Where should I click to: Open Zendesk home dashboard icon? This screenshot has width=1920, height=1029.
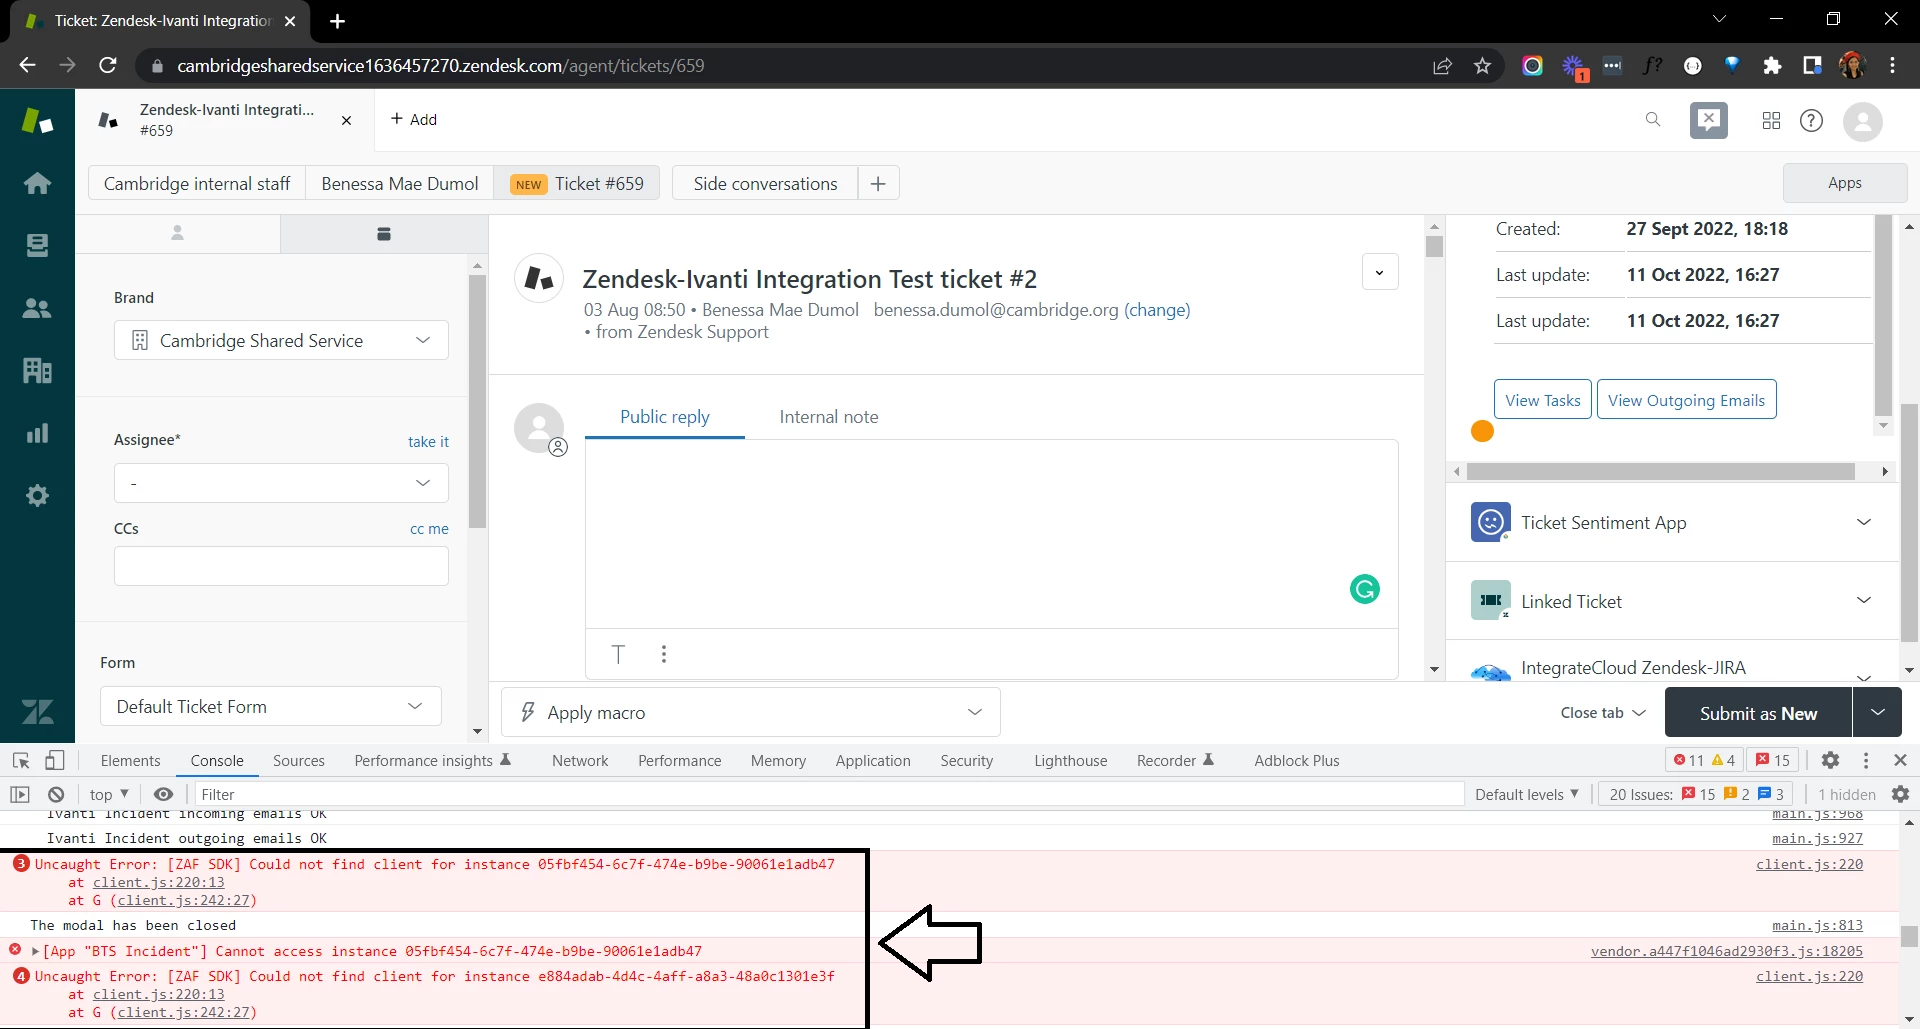[x=37, y=183]
